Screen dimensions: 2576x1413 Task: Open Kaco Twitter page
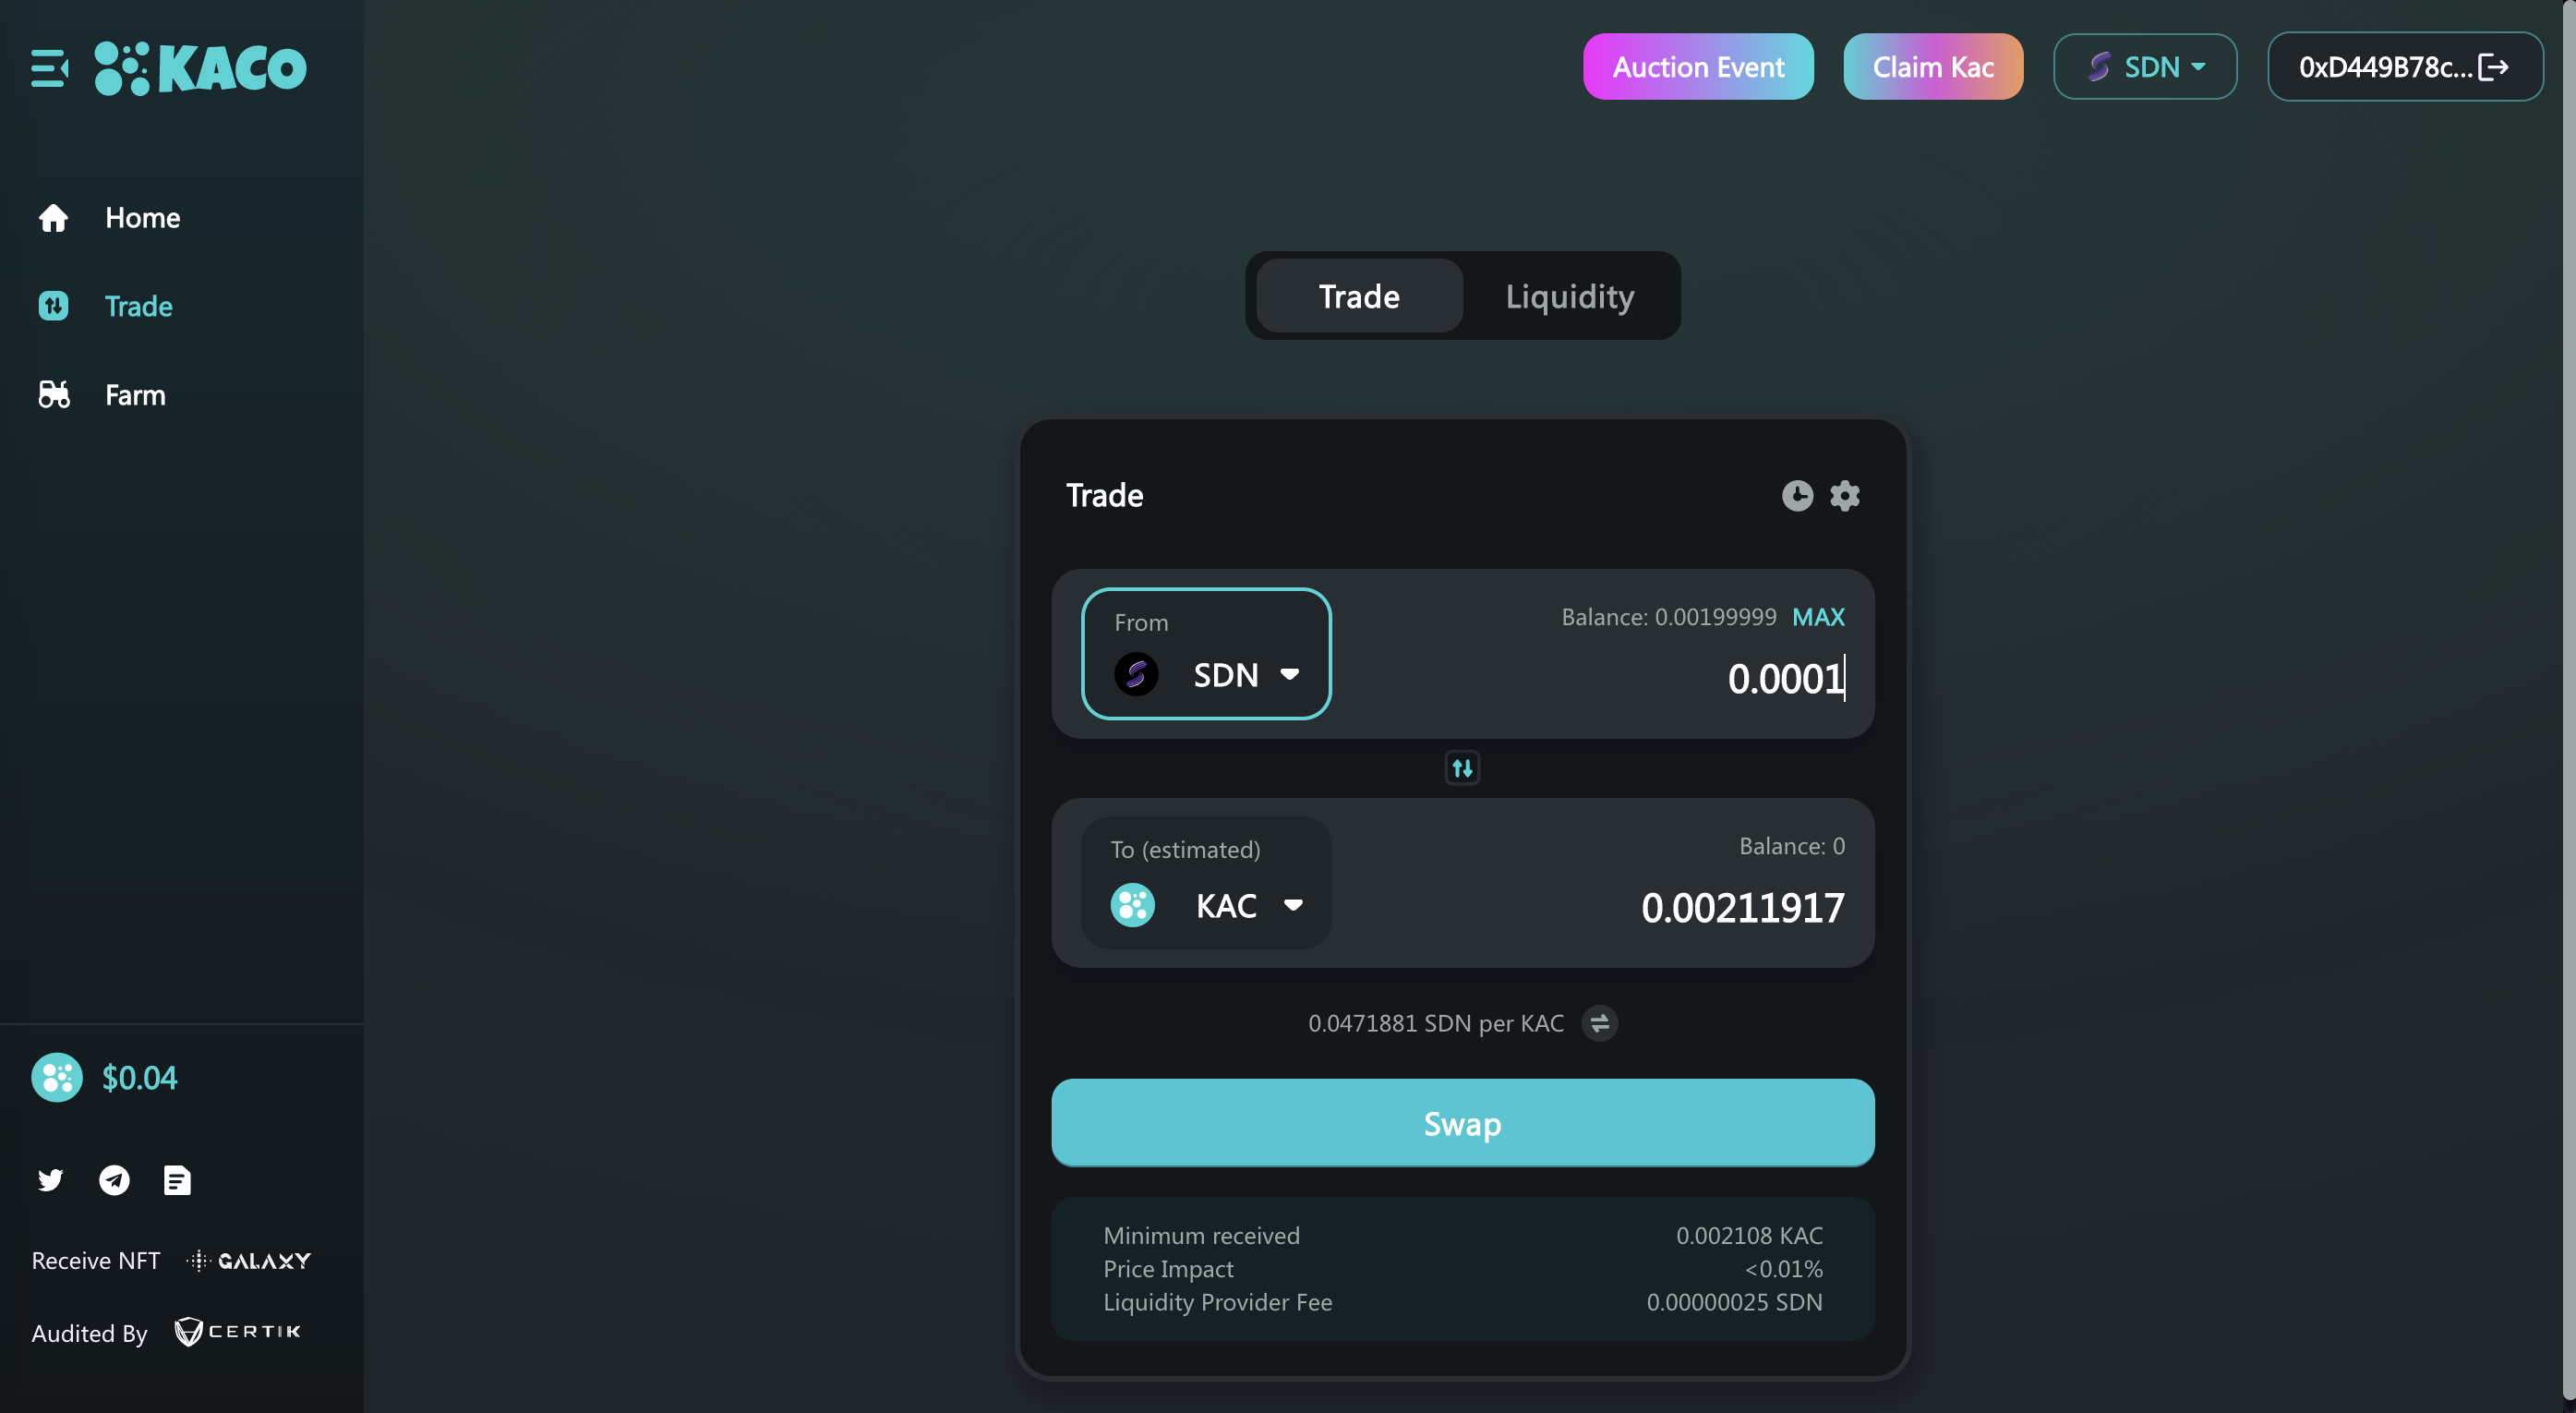50,1180
